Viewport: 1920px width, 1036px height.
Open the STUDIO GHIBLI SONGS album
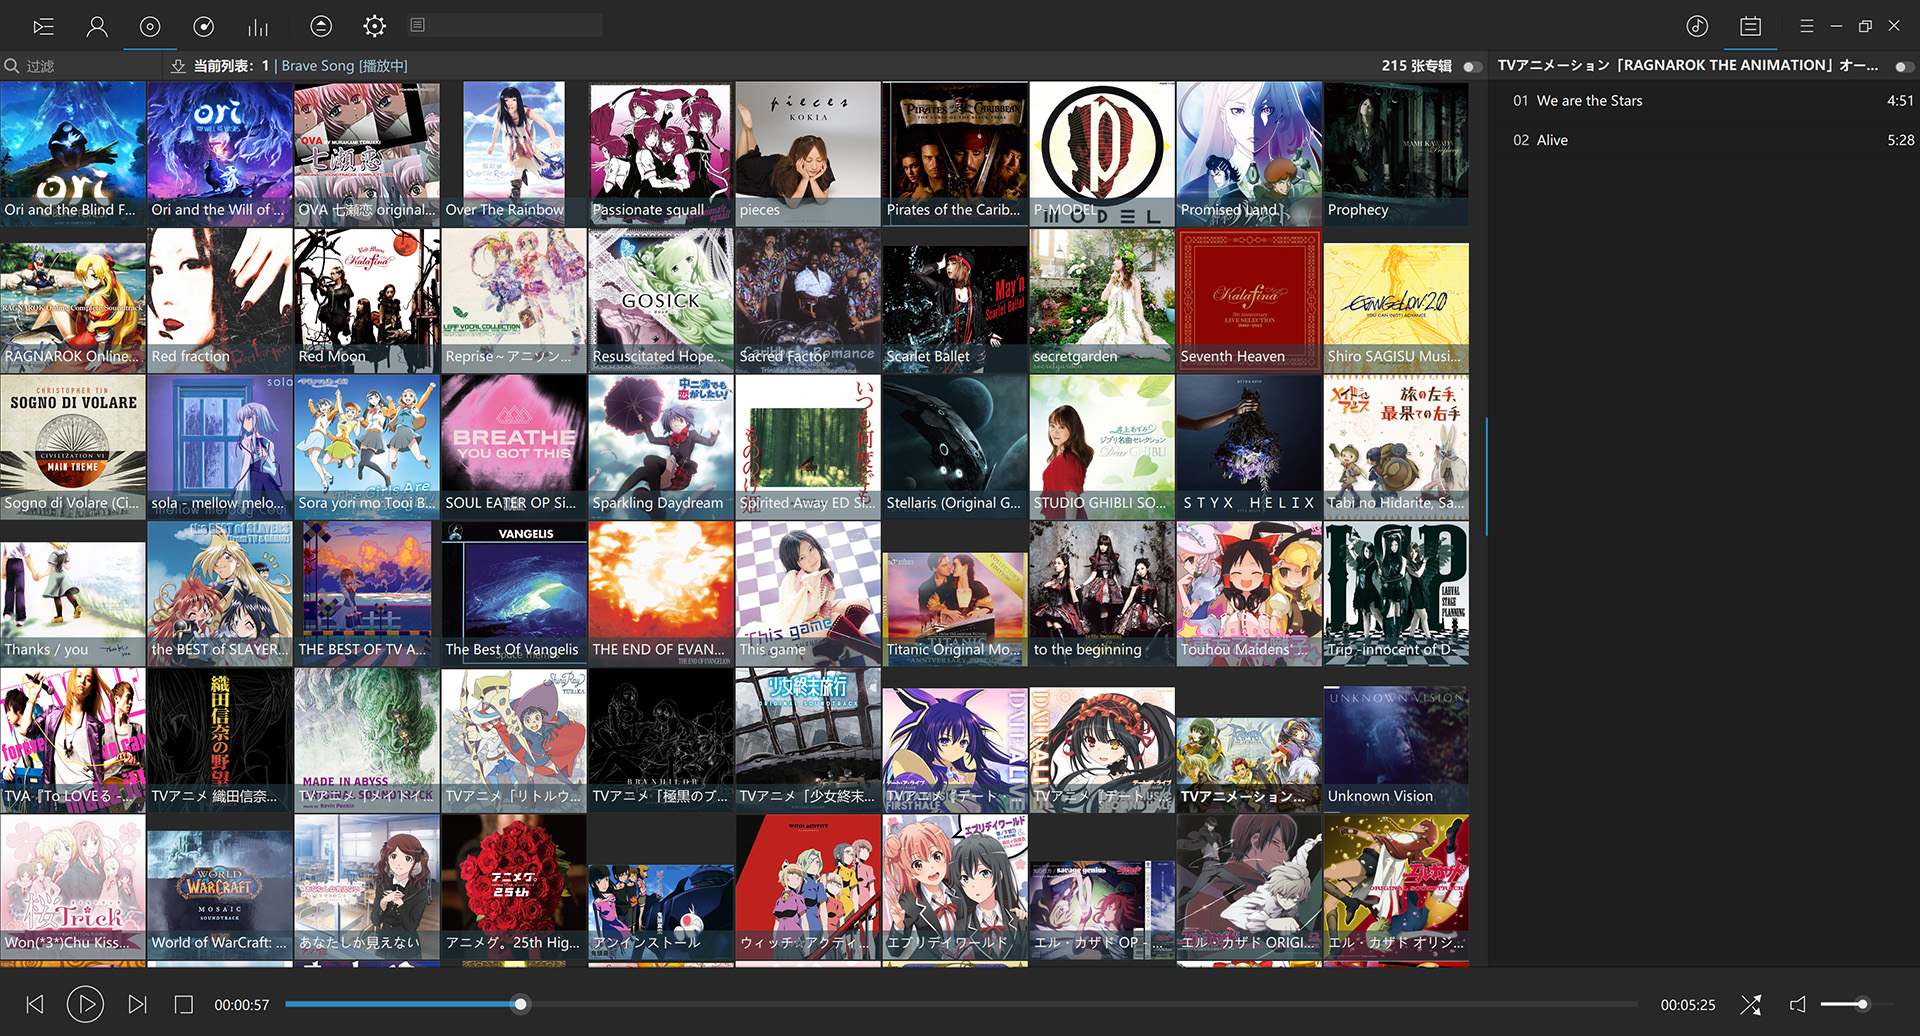tap(1102, 446)
